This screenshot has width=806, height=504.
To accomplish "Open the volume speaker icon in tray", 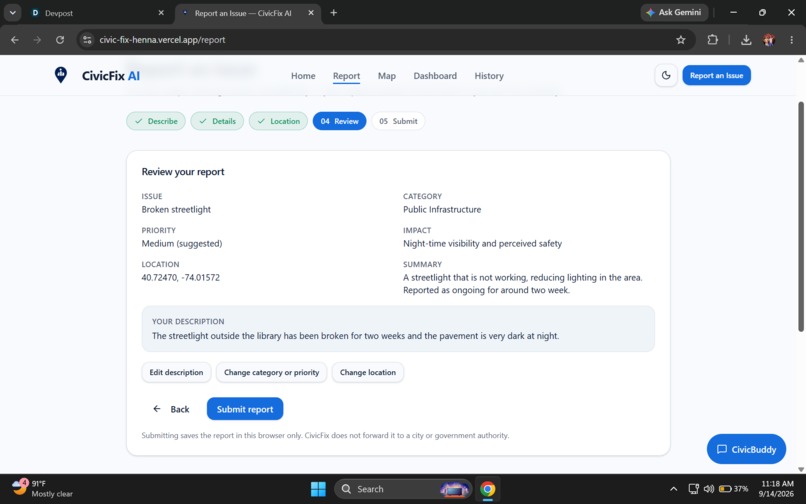I will click(x=709, y=489).
